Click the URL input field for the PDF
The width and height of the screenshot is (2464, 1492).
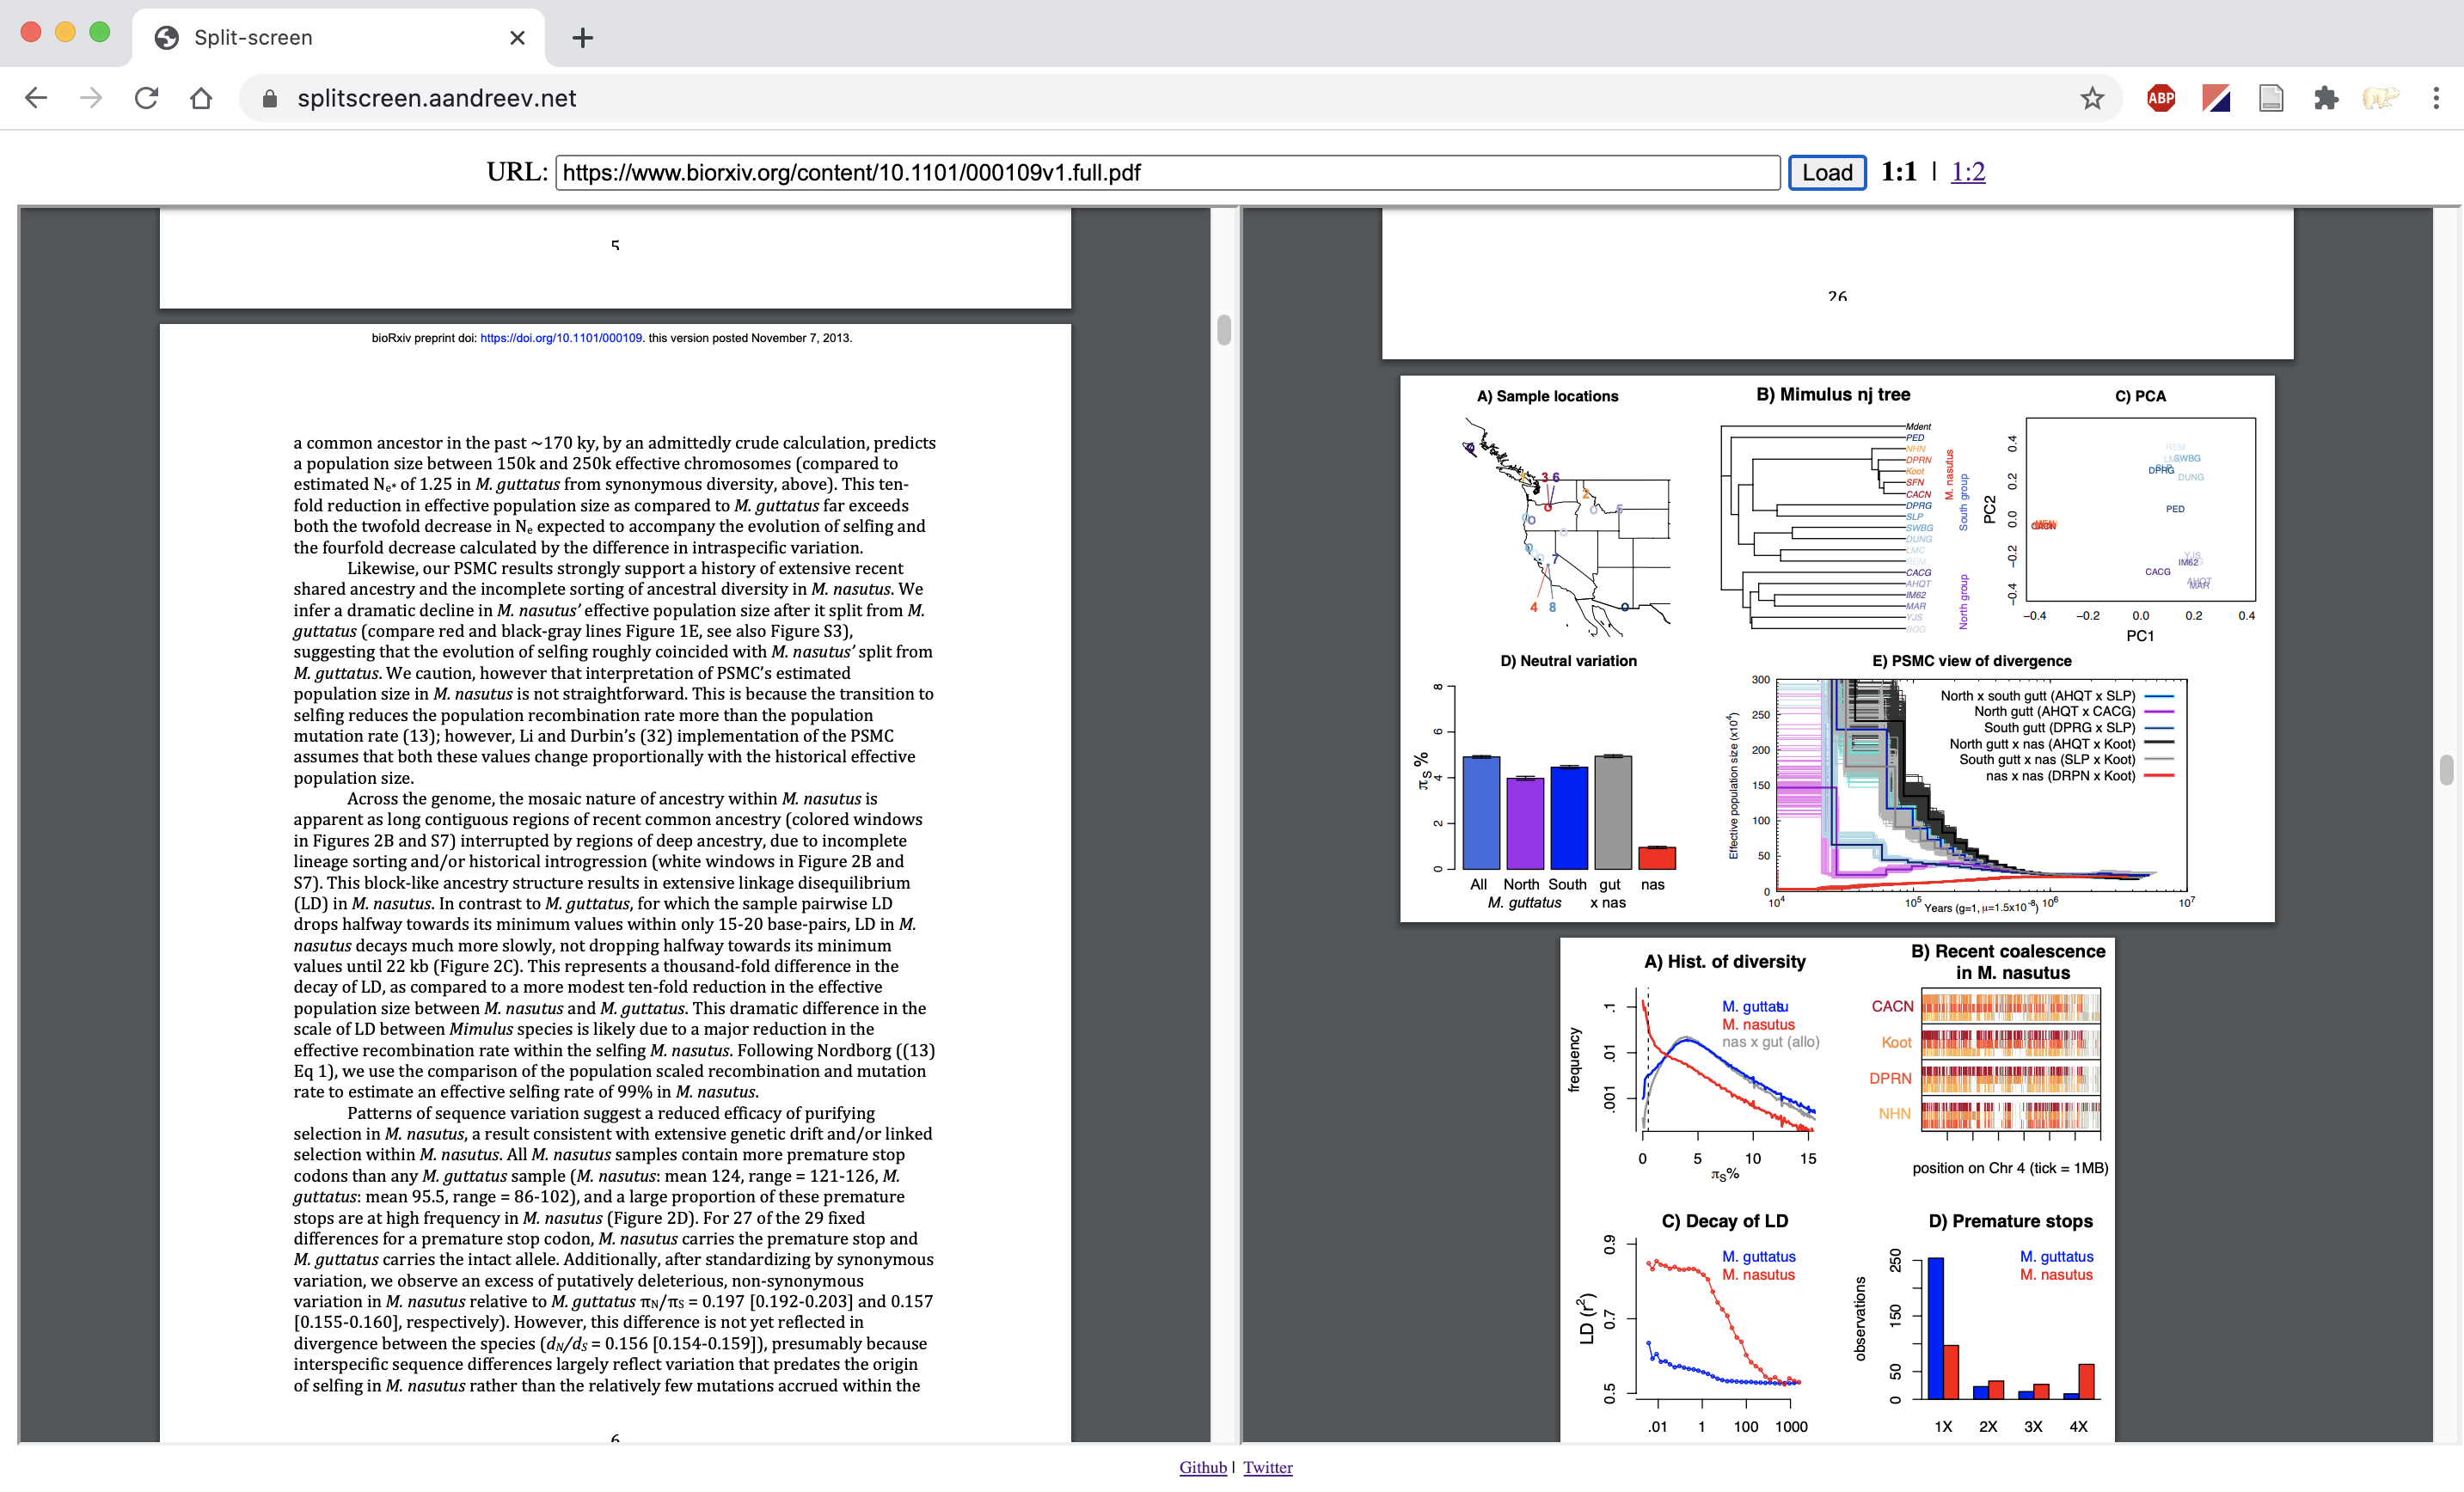(1166, 173)
